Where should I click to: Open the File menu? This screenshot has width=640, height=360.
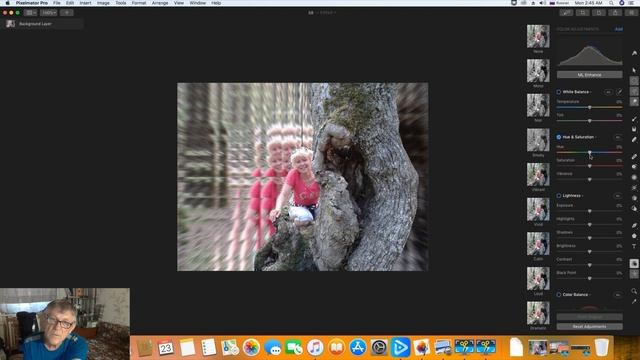coord(57,3)
